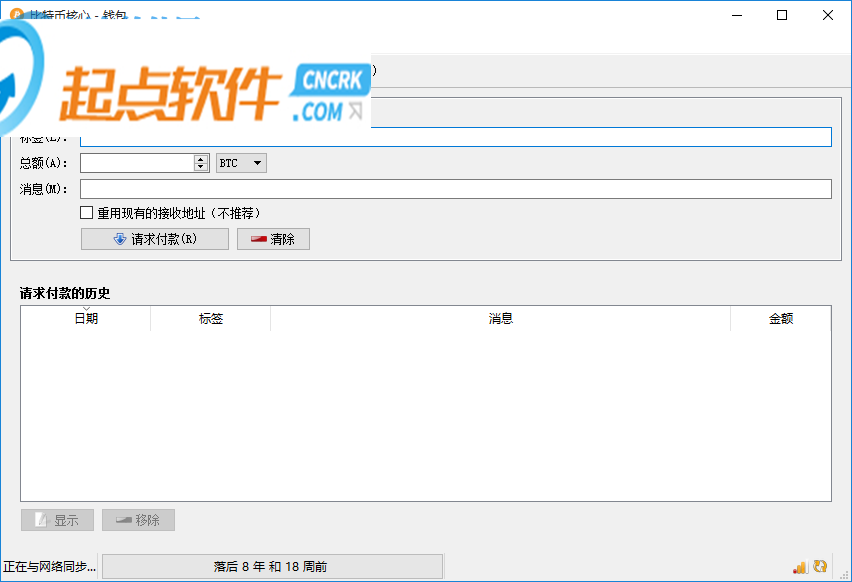Click the network connections signal-bar icon
The image size is (852, 582).
tap(799, 567)
